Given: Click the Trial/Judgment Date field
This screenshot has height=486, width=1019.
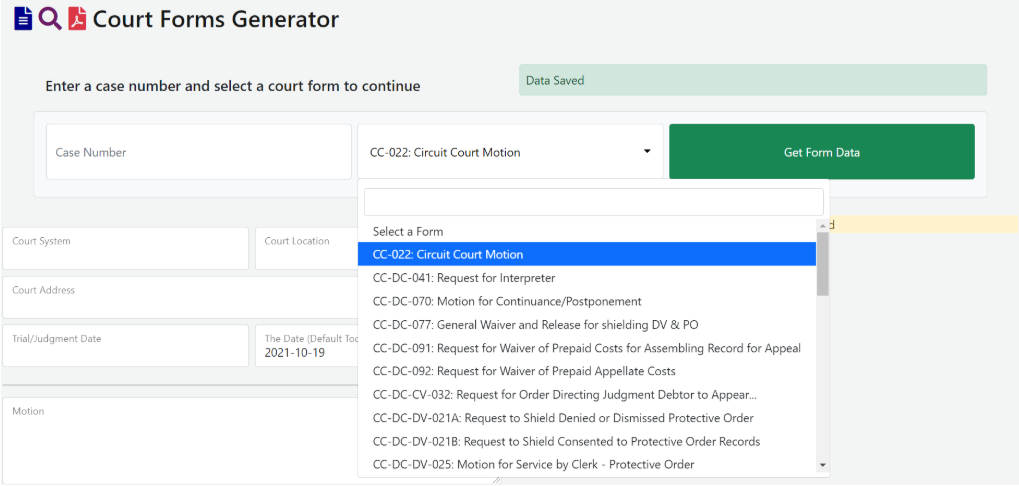Looking at the screenshot, I should click(125, 346).
